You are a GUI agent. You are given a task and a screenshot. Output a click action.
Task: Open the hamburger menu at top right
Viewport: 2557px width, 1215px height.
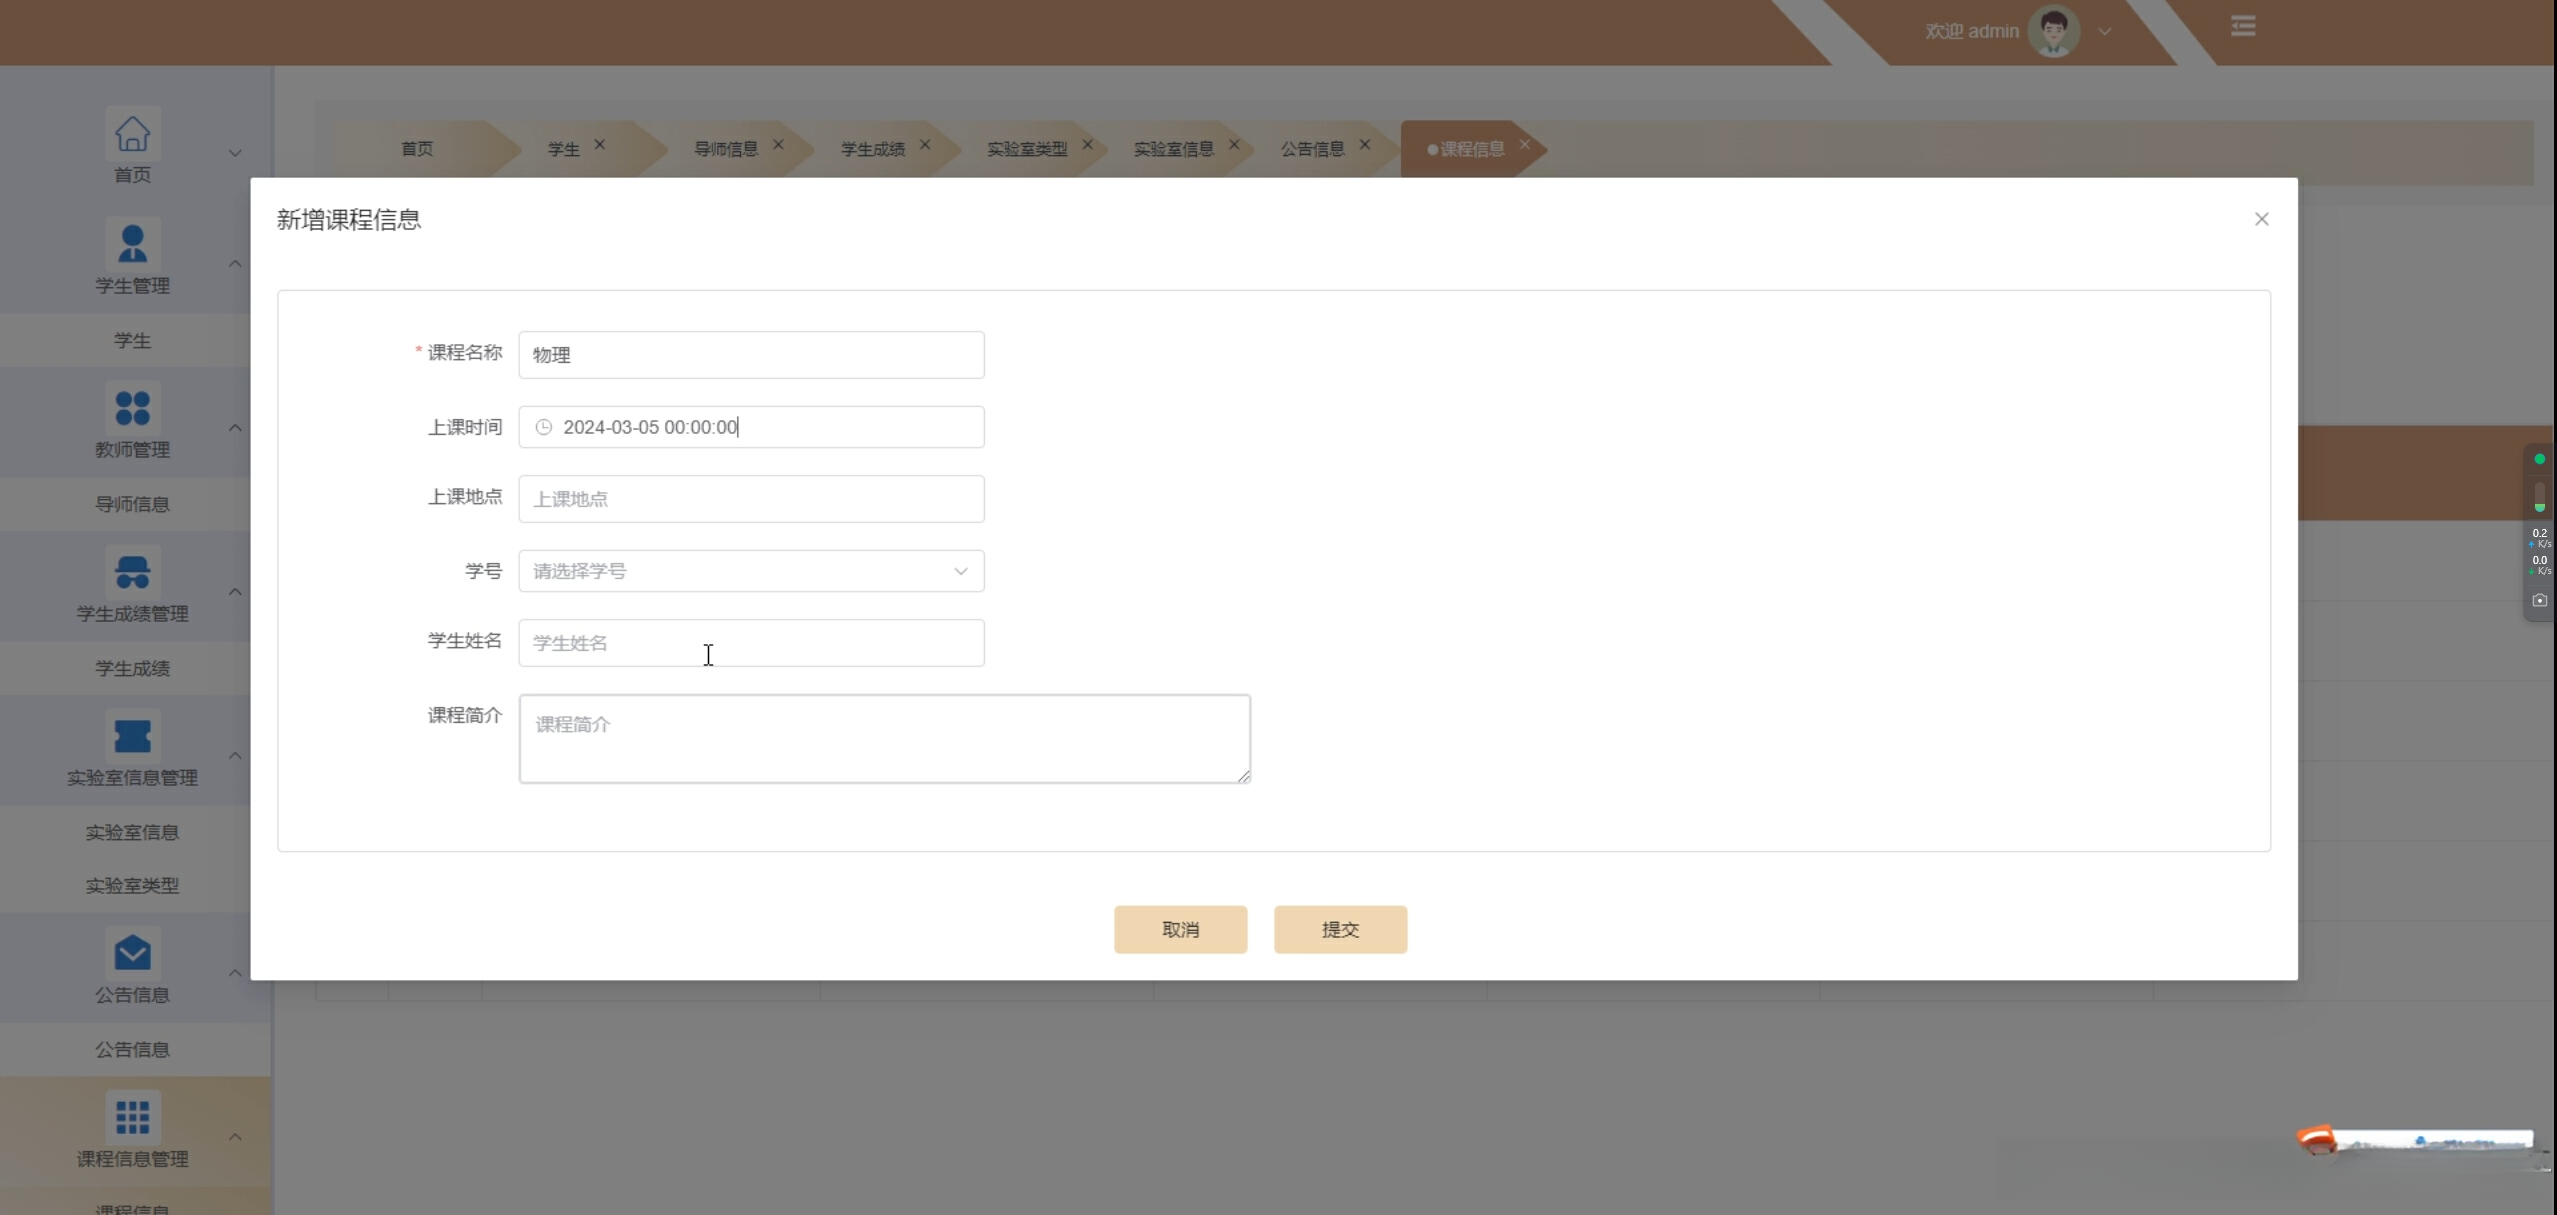click(2242, 27)
